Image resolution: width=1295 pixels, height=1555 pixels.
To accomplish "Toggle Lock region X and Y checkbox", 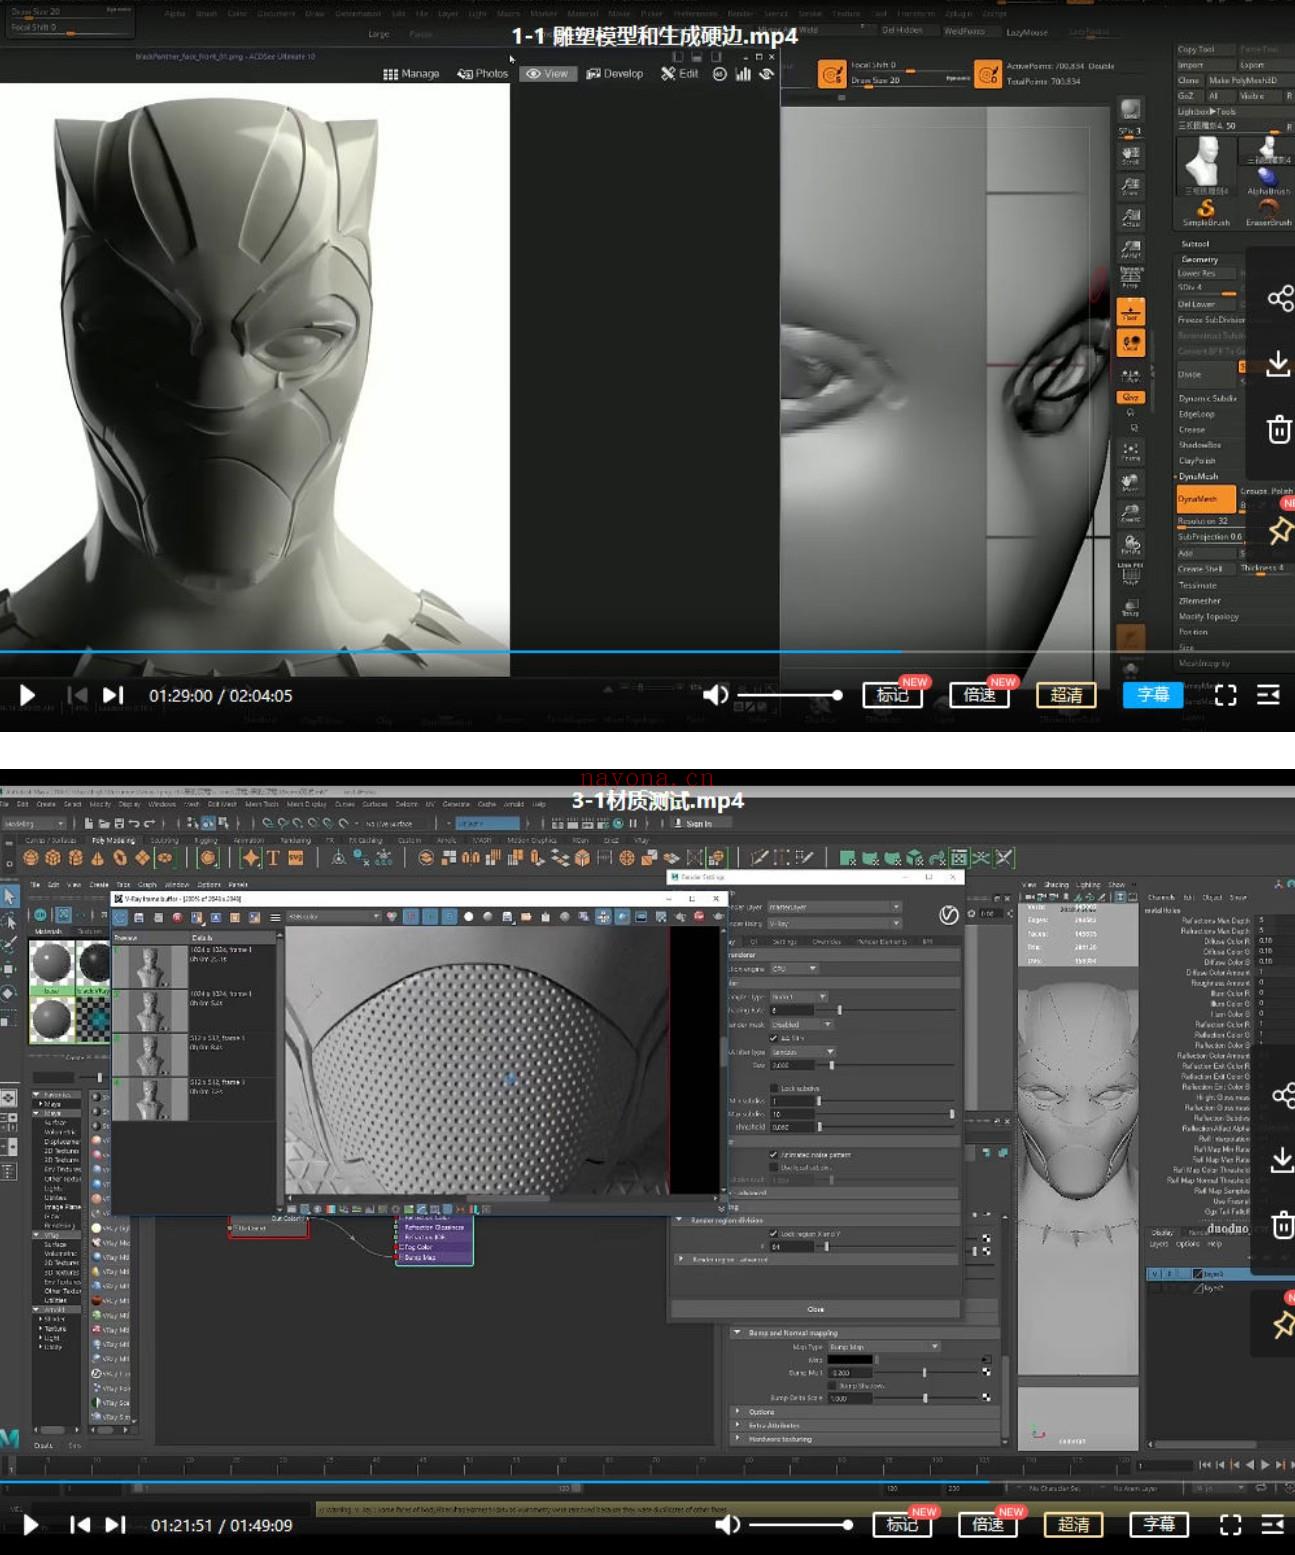I will (x=773, y=1234).
